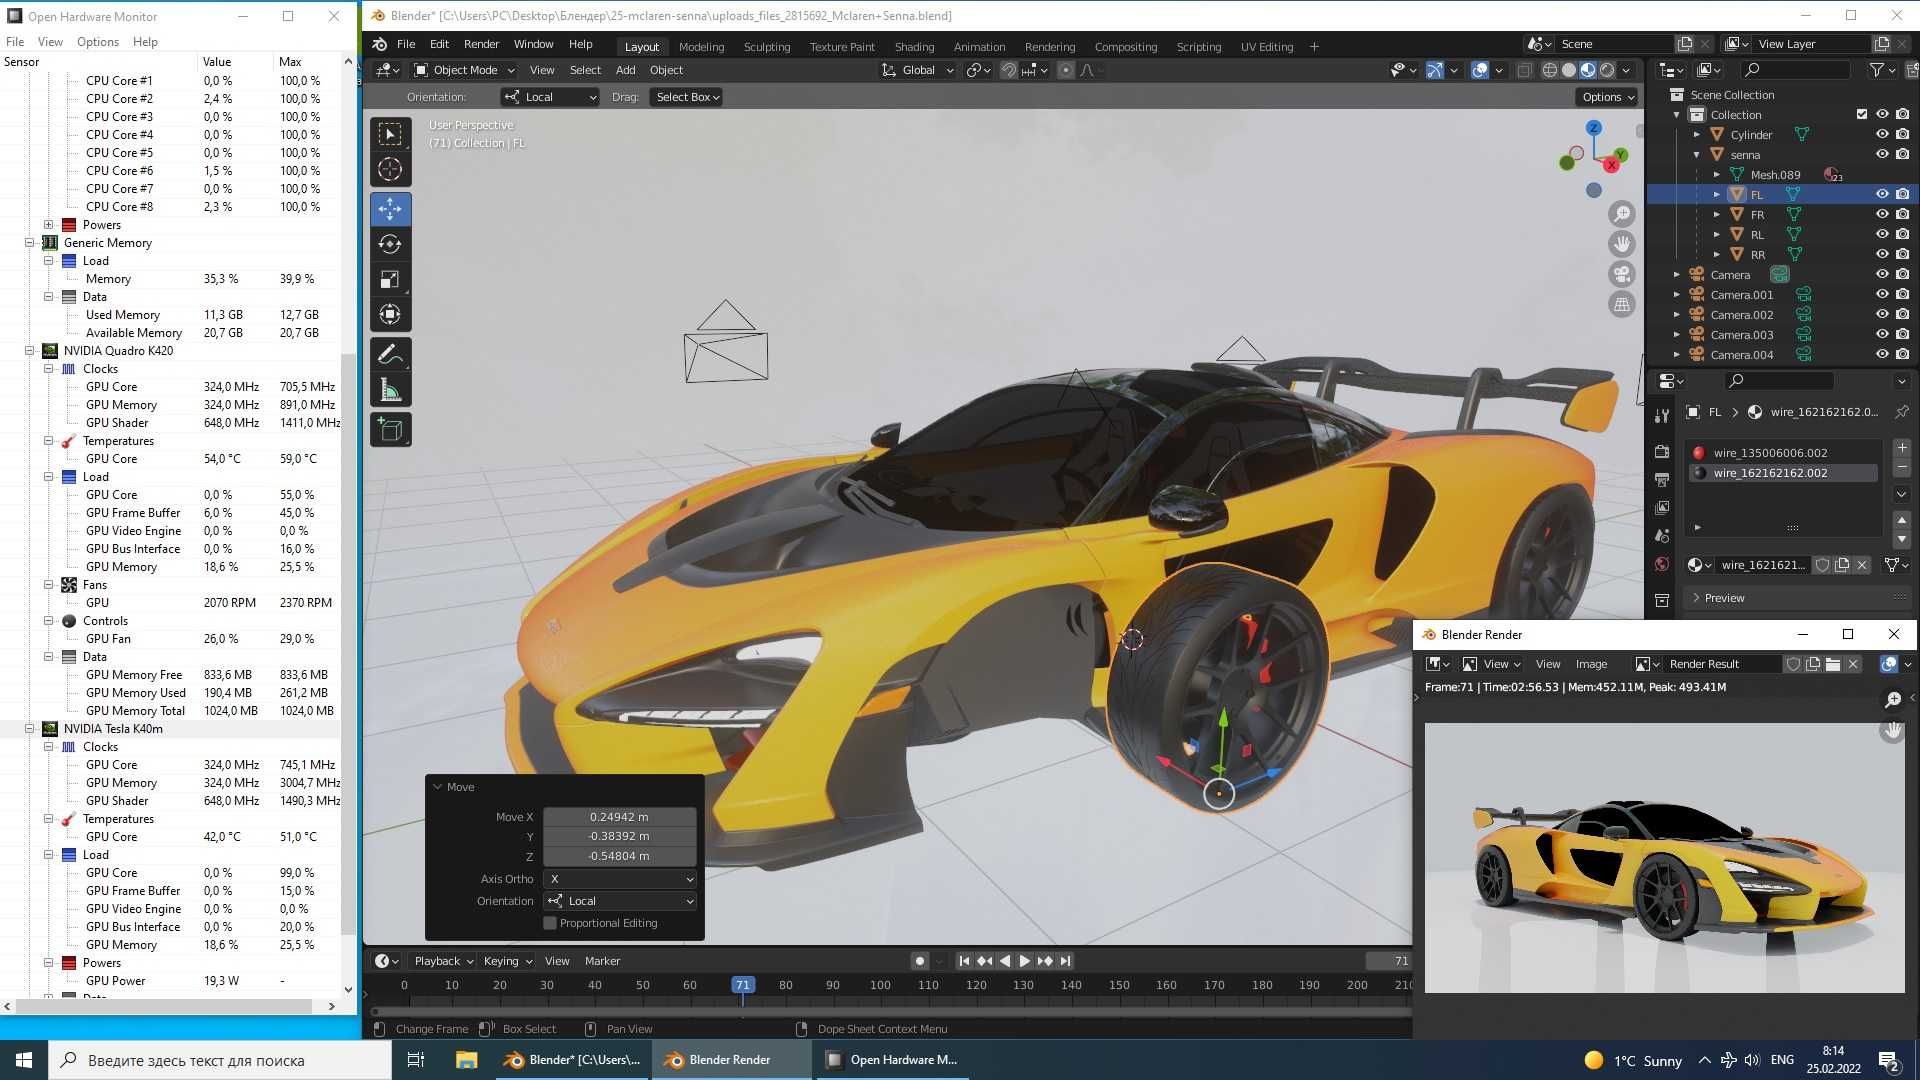Viewport: 1920px width, 1080px height.
Task: Play animation in reverse
Action: click(x=1005, y=961)
